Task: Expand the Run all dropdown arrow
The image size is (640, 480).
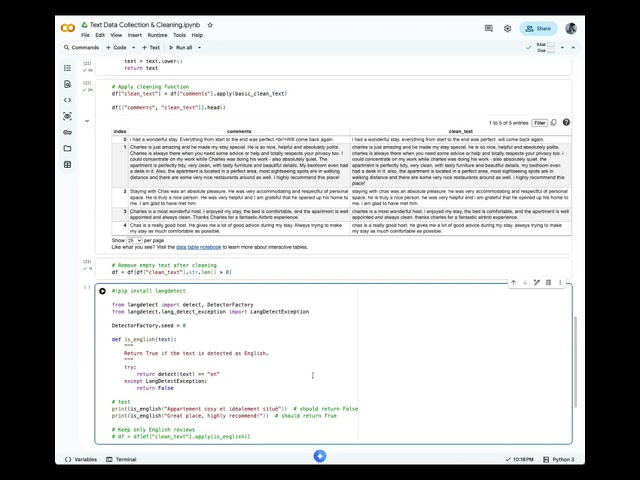Action: point(200,47)
